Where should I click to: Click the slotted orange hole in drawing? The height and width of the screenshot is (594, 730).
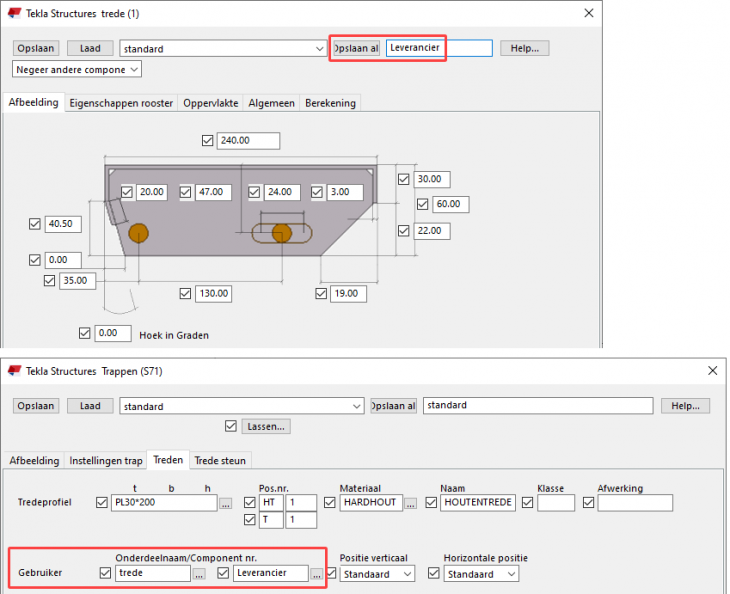pyautogui.click(x=282, y=233)
